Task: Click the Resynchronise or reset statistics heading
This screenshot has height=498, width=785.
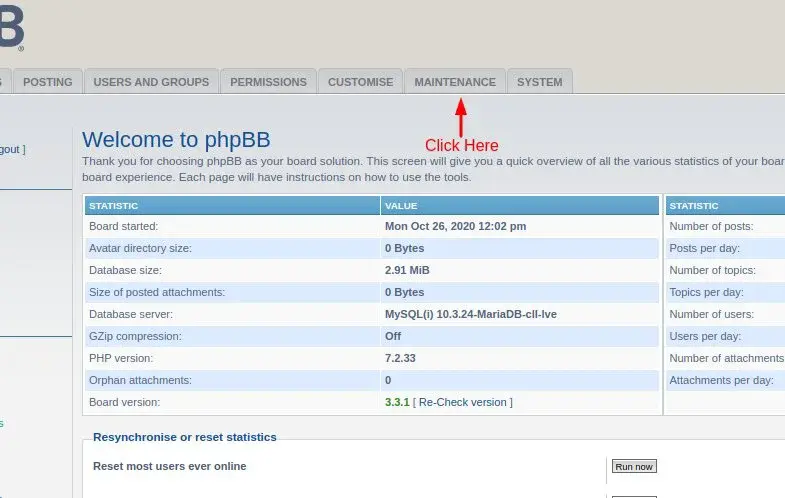Action: (x=185, y=437)
